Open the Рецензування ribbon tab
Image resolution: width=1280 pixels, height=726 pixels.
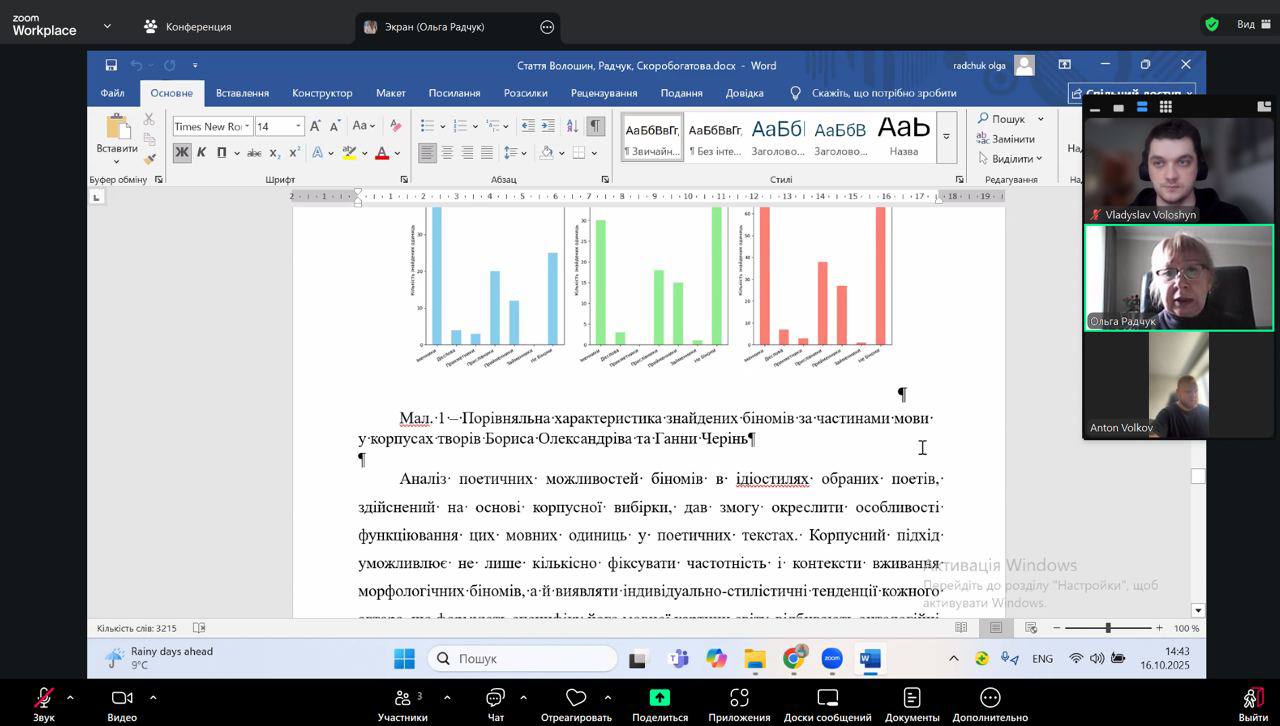pyautogui.click(x=603, y=93)
